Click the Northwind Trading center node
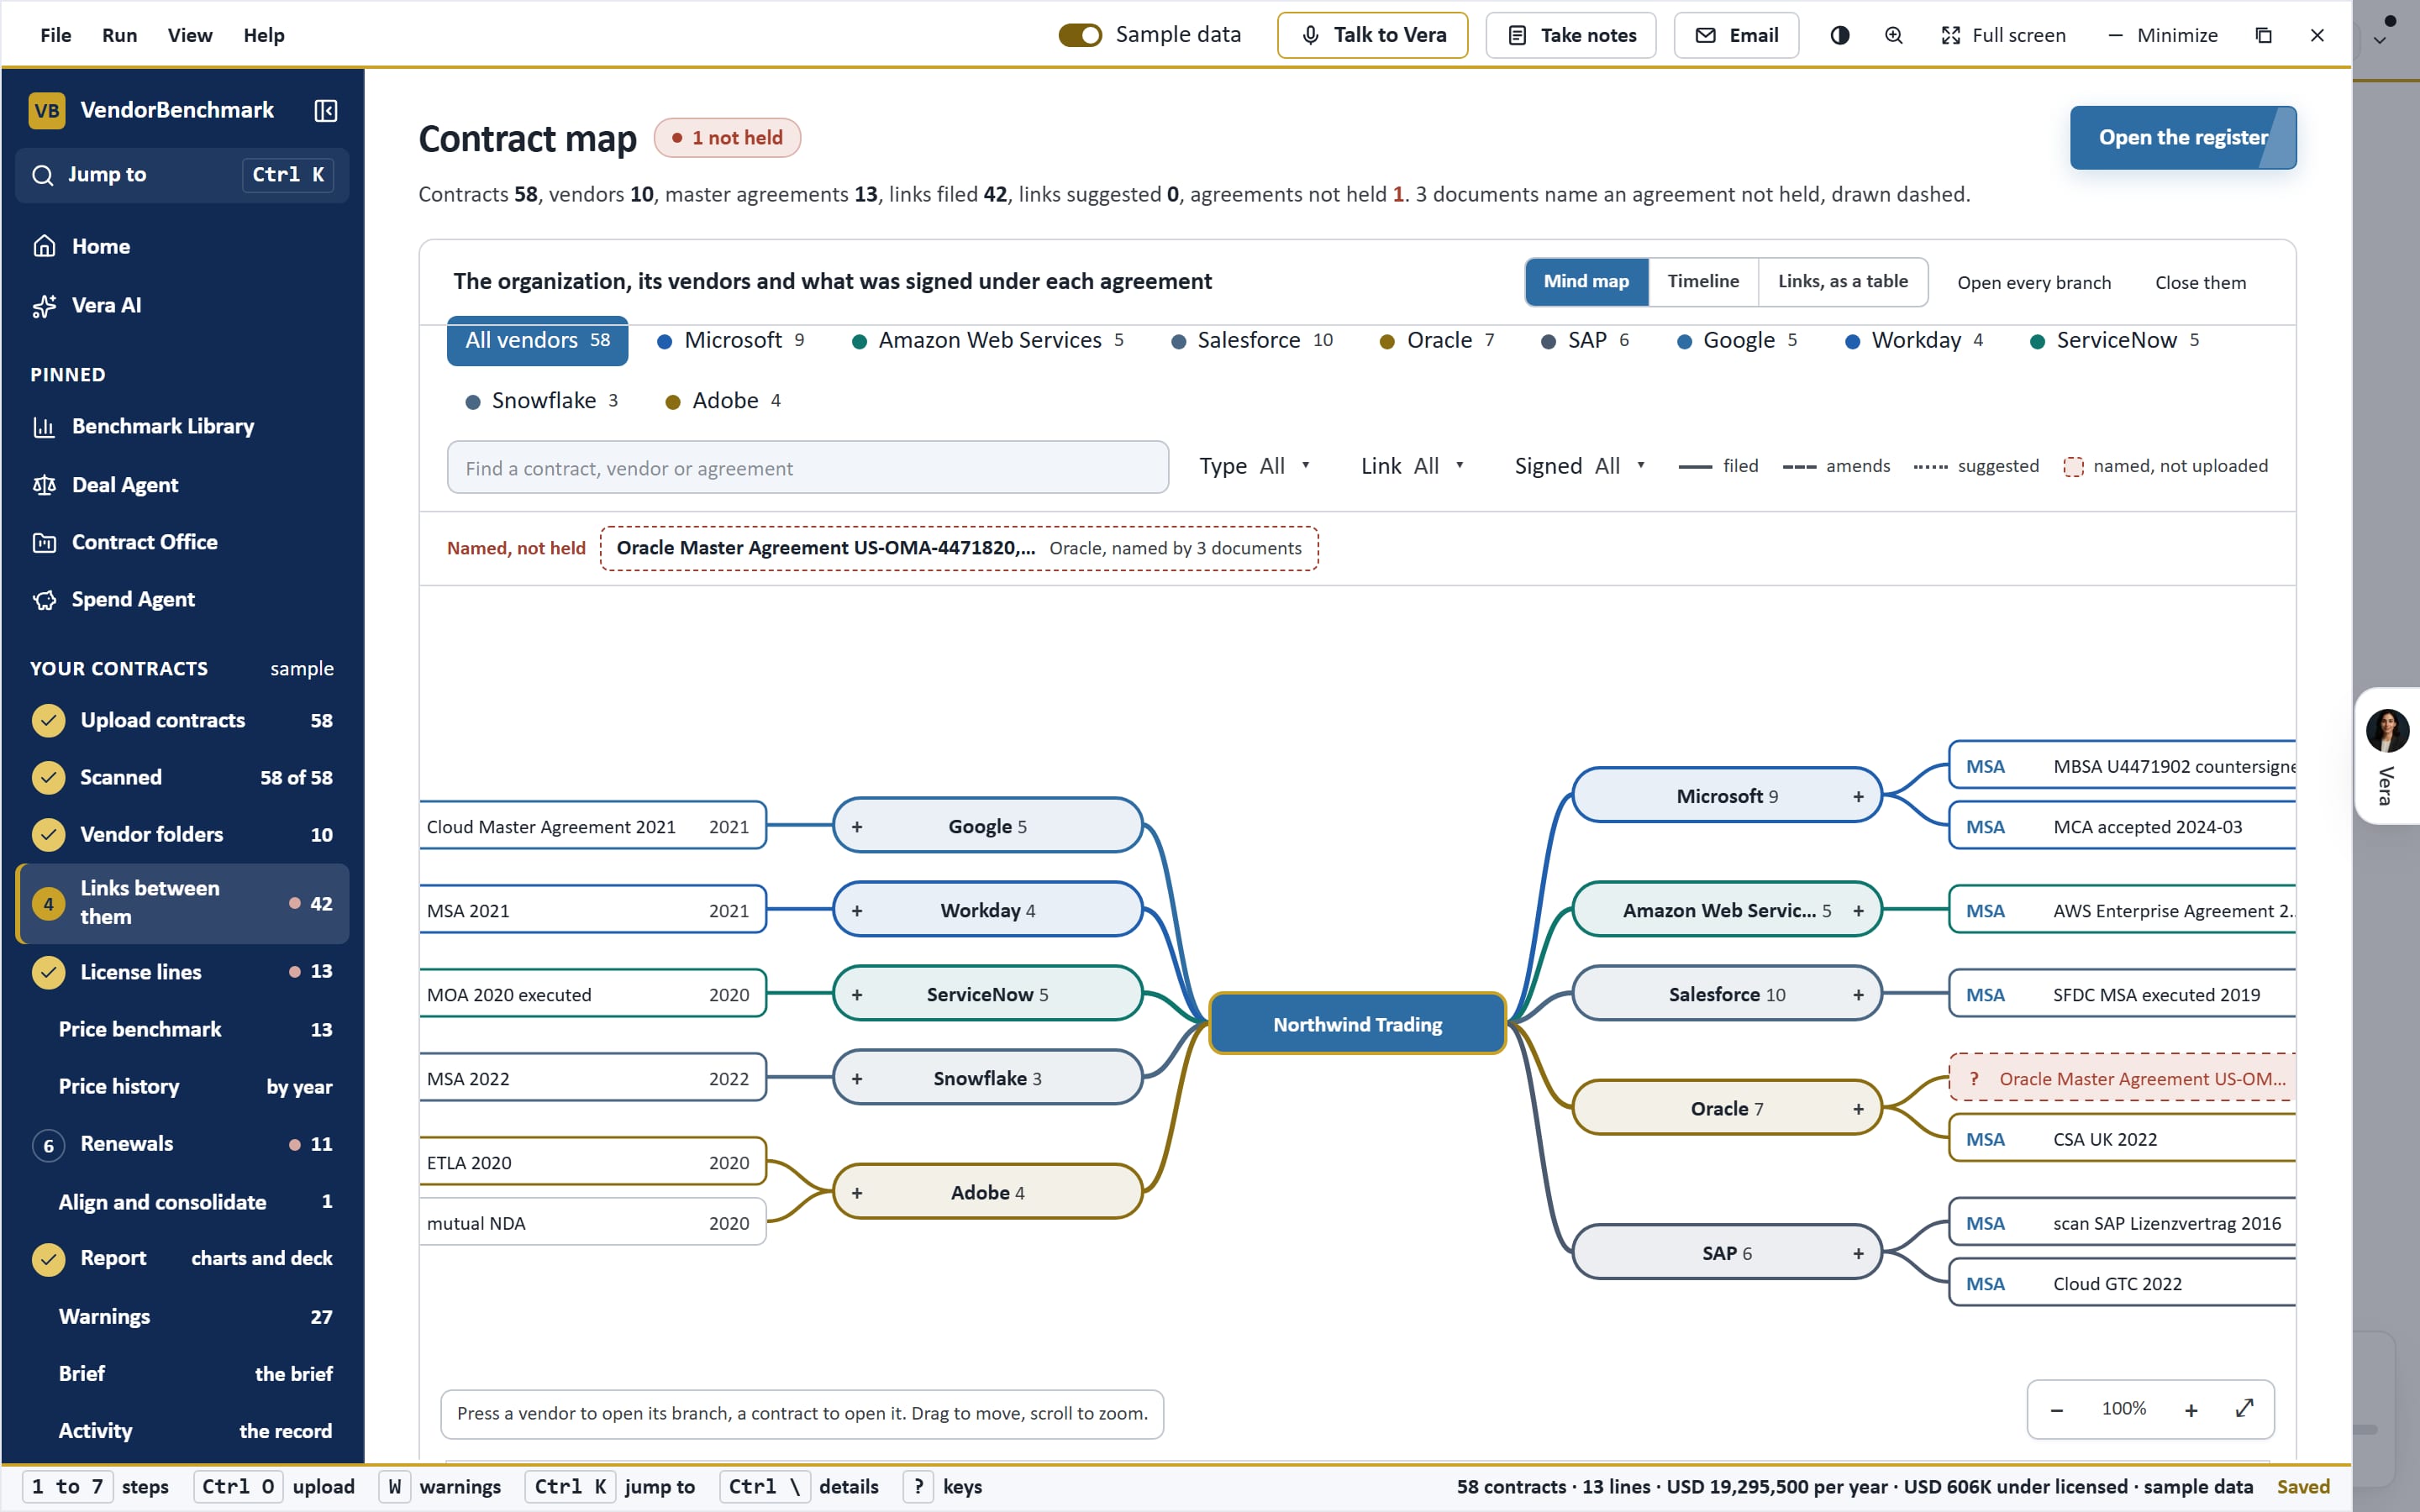Screen dimensions: 2420x1512 pyautogui.click(x=1357, y=1024)
